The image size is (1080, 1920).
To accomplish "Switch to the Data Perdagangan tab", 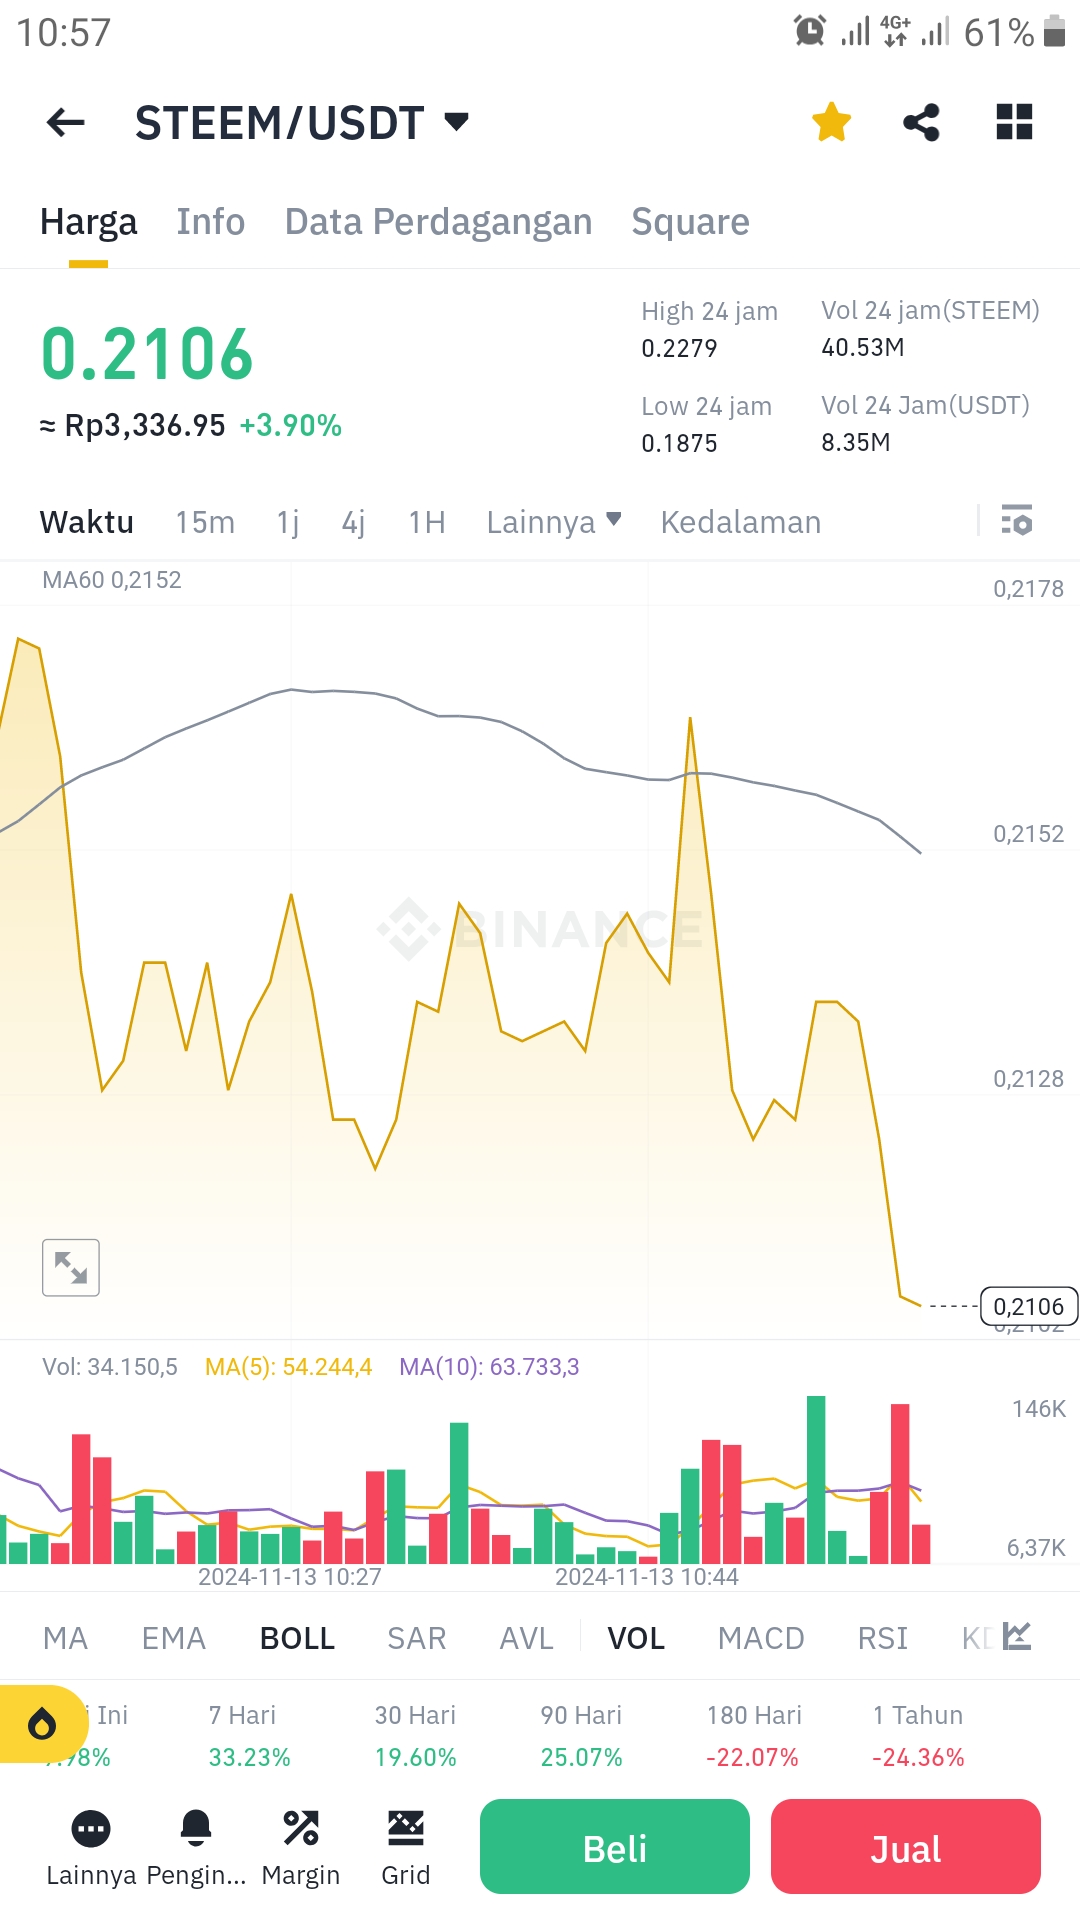I will click(438, 222).
